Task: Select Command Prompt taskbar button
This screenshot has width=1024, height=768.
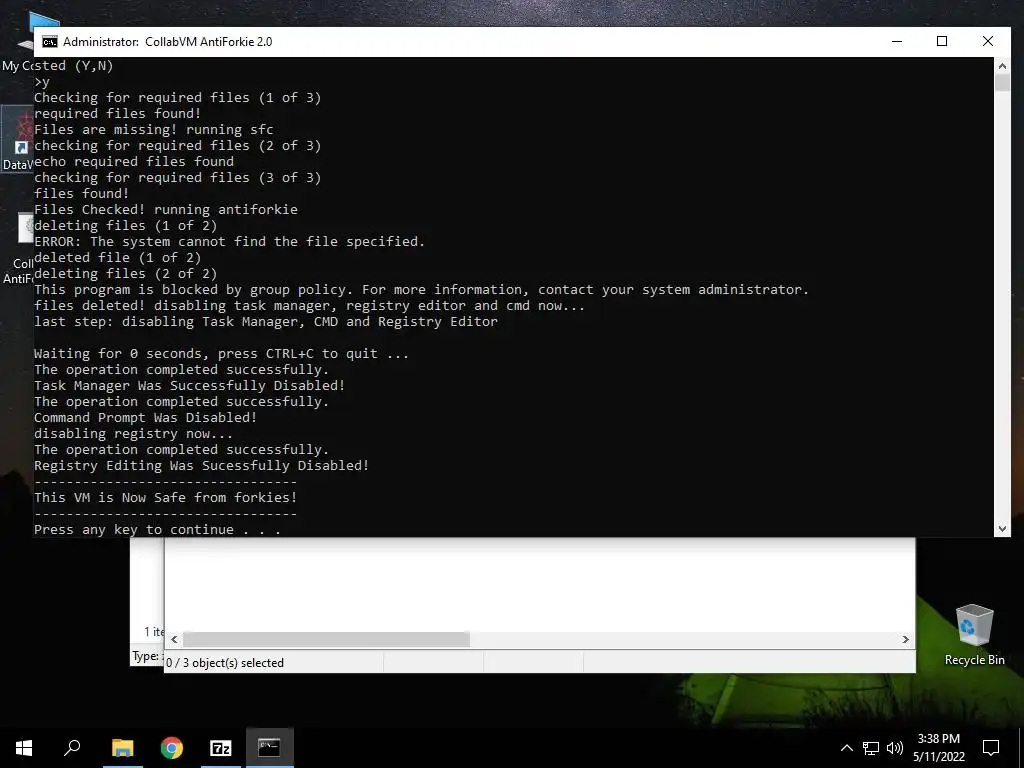Action: 269,748
